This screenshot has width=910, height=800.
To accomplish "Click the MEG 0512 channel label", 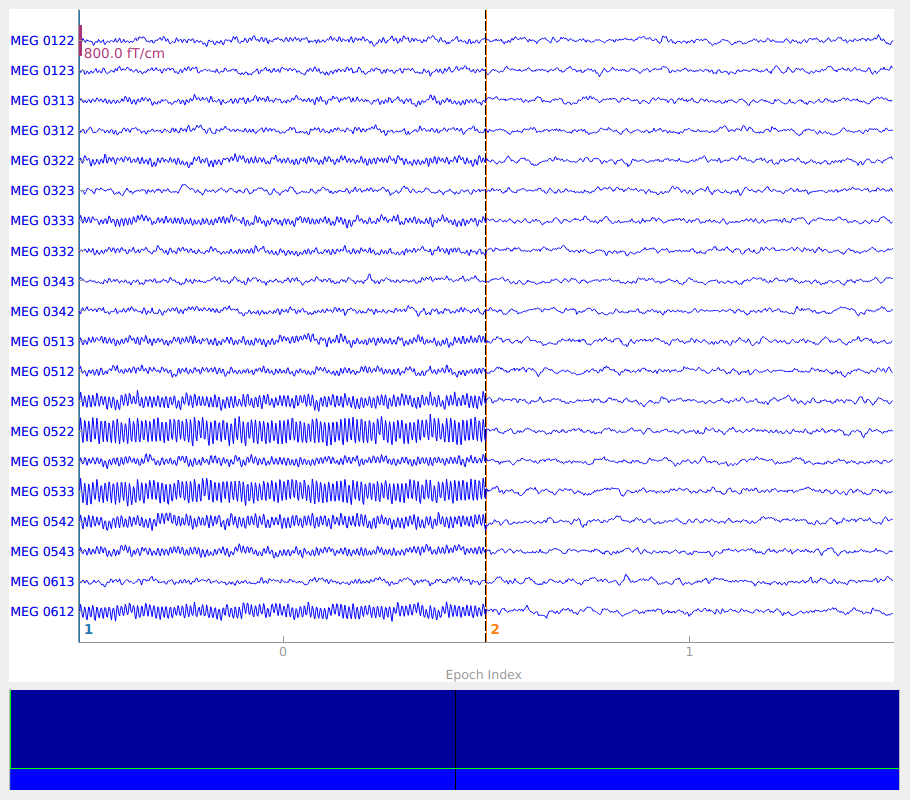I will pyautogui.click(x=42, y=371).
